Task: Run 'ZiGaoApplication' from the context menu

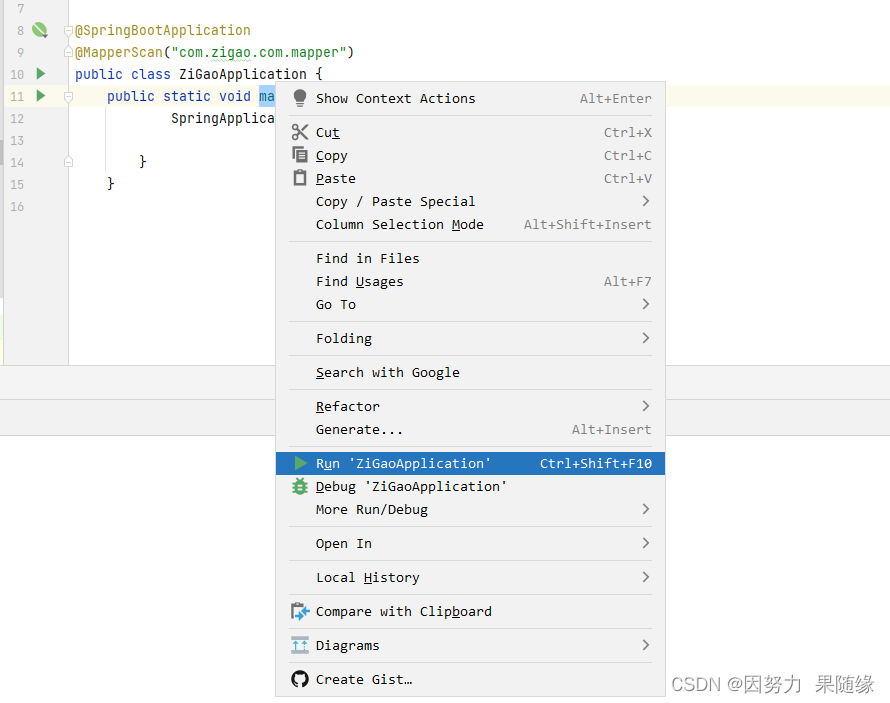Action: pyautogui.click(x=470, y=464)
